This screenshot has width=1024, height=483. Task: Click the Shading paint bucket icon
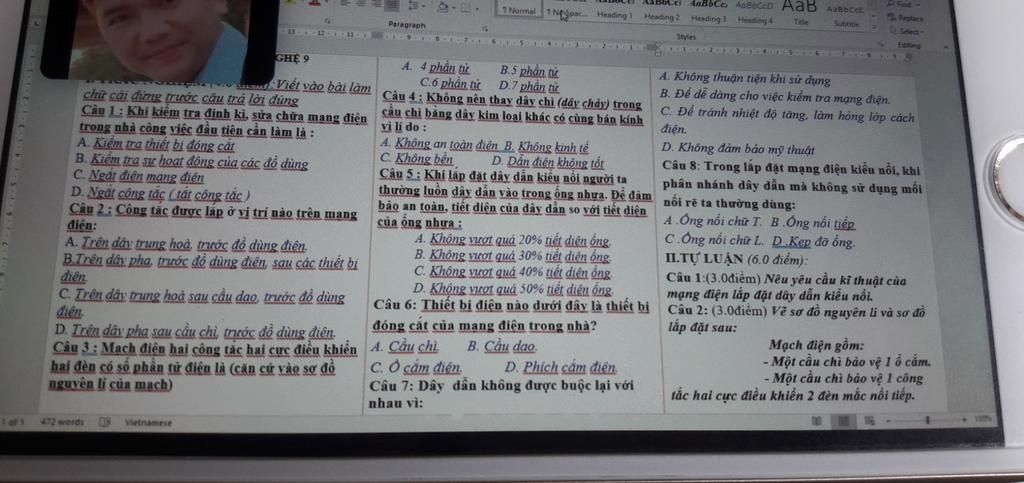(443, 7)
